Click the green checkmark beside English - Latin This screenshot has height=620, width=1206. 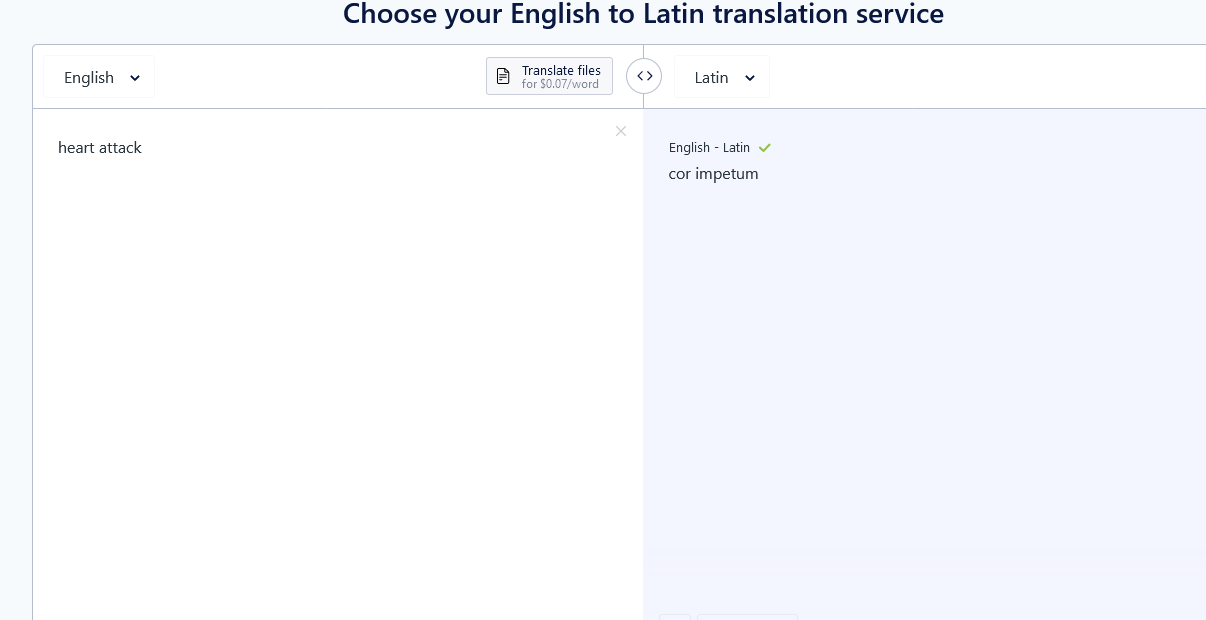tap(765, 148)
